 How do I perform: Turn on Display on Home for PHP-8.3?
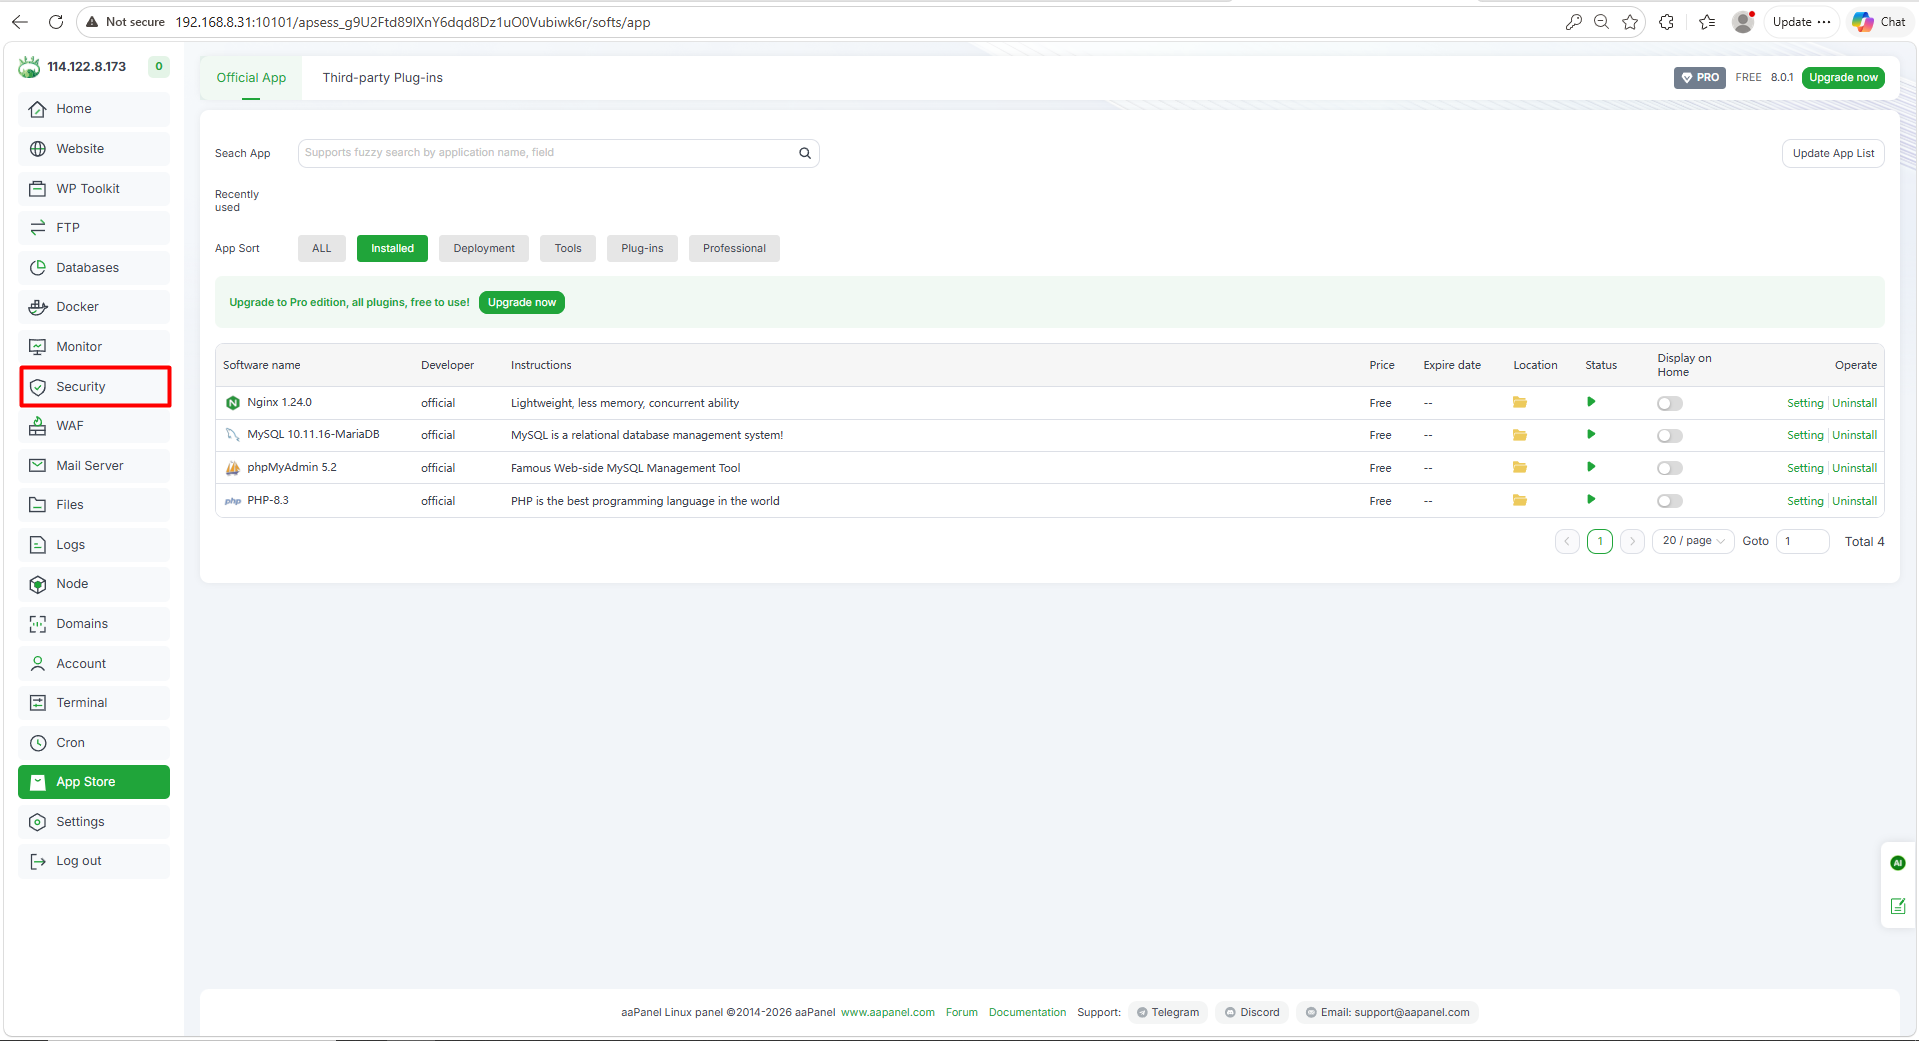[x=1669, y=501]
